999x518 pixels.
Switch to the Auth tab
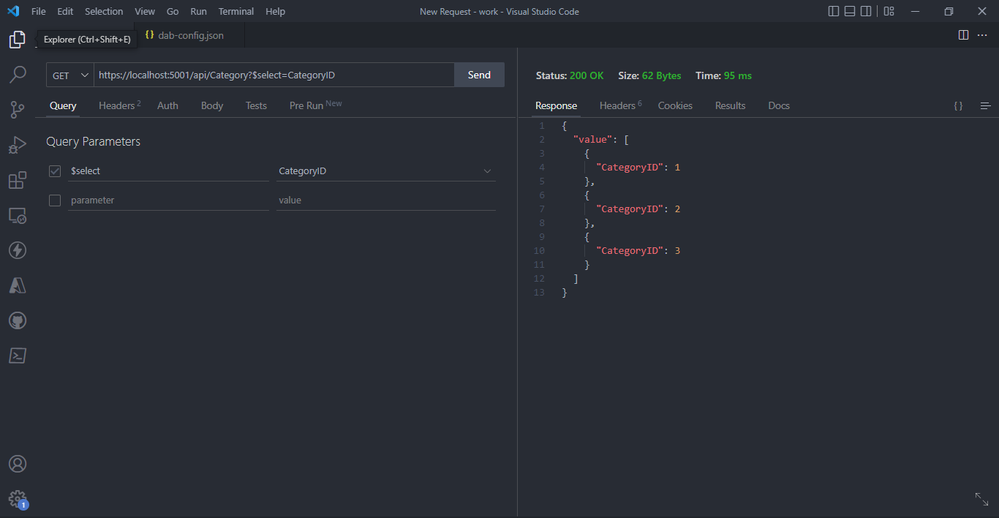(x=168, y=106)
